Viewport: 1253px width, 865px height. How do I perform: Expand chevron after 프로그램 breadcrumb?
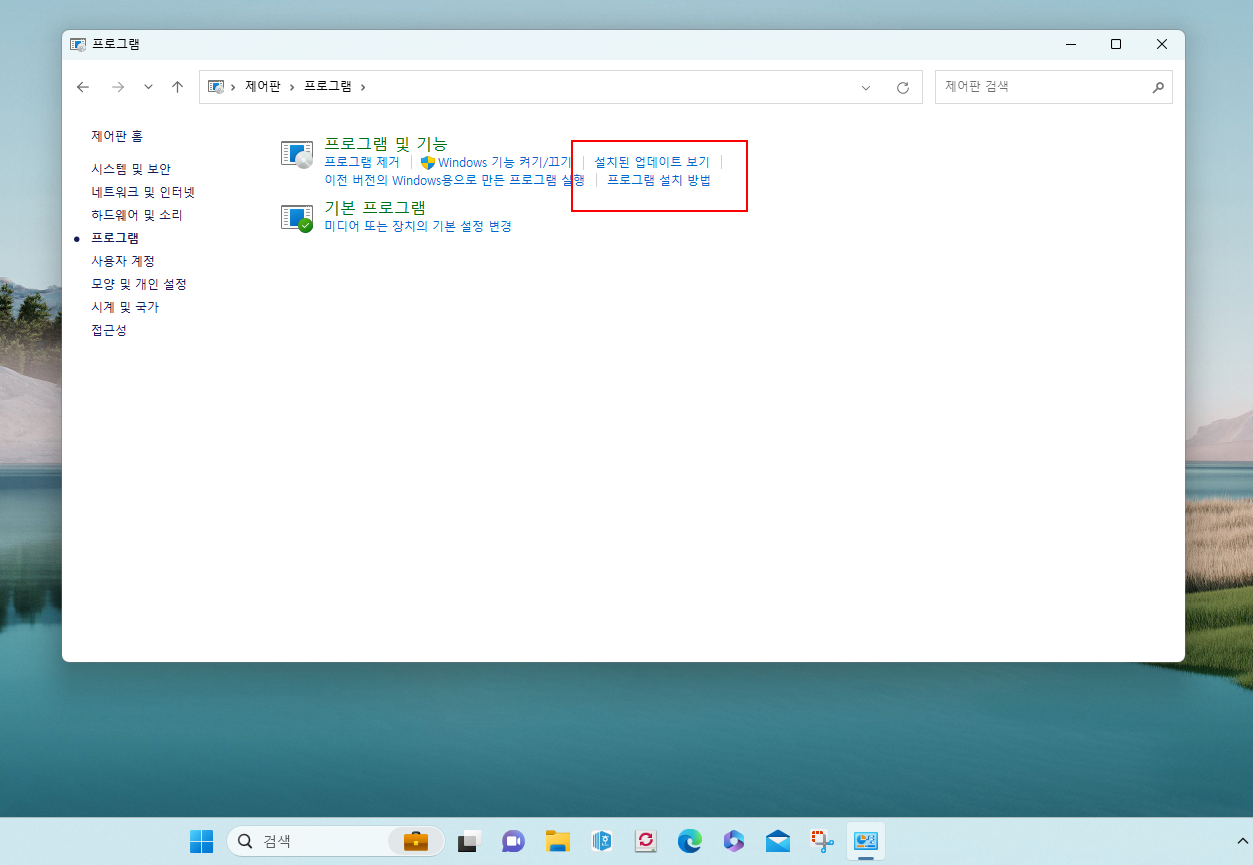coord(363,87)
